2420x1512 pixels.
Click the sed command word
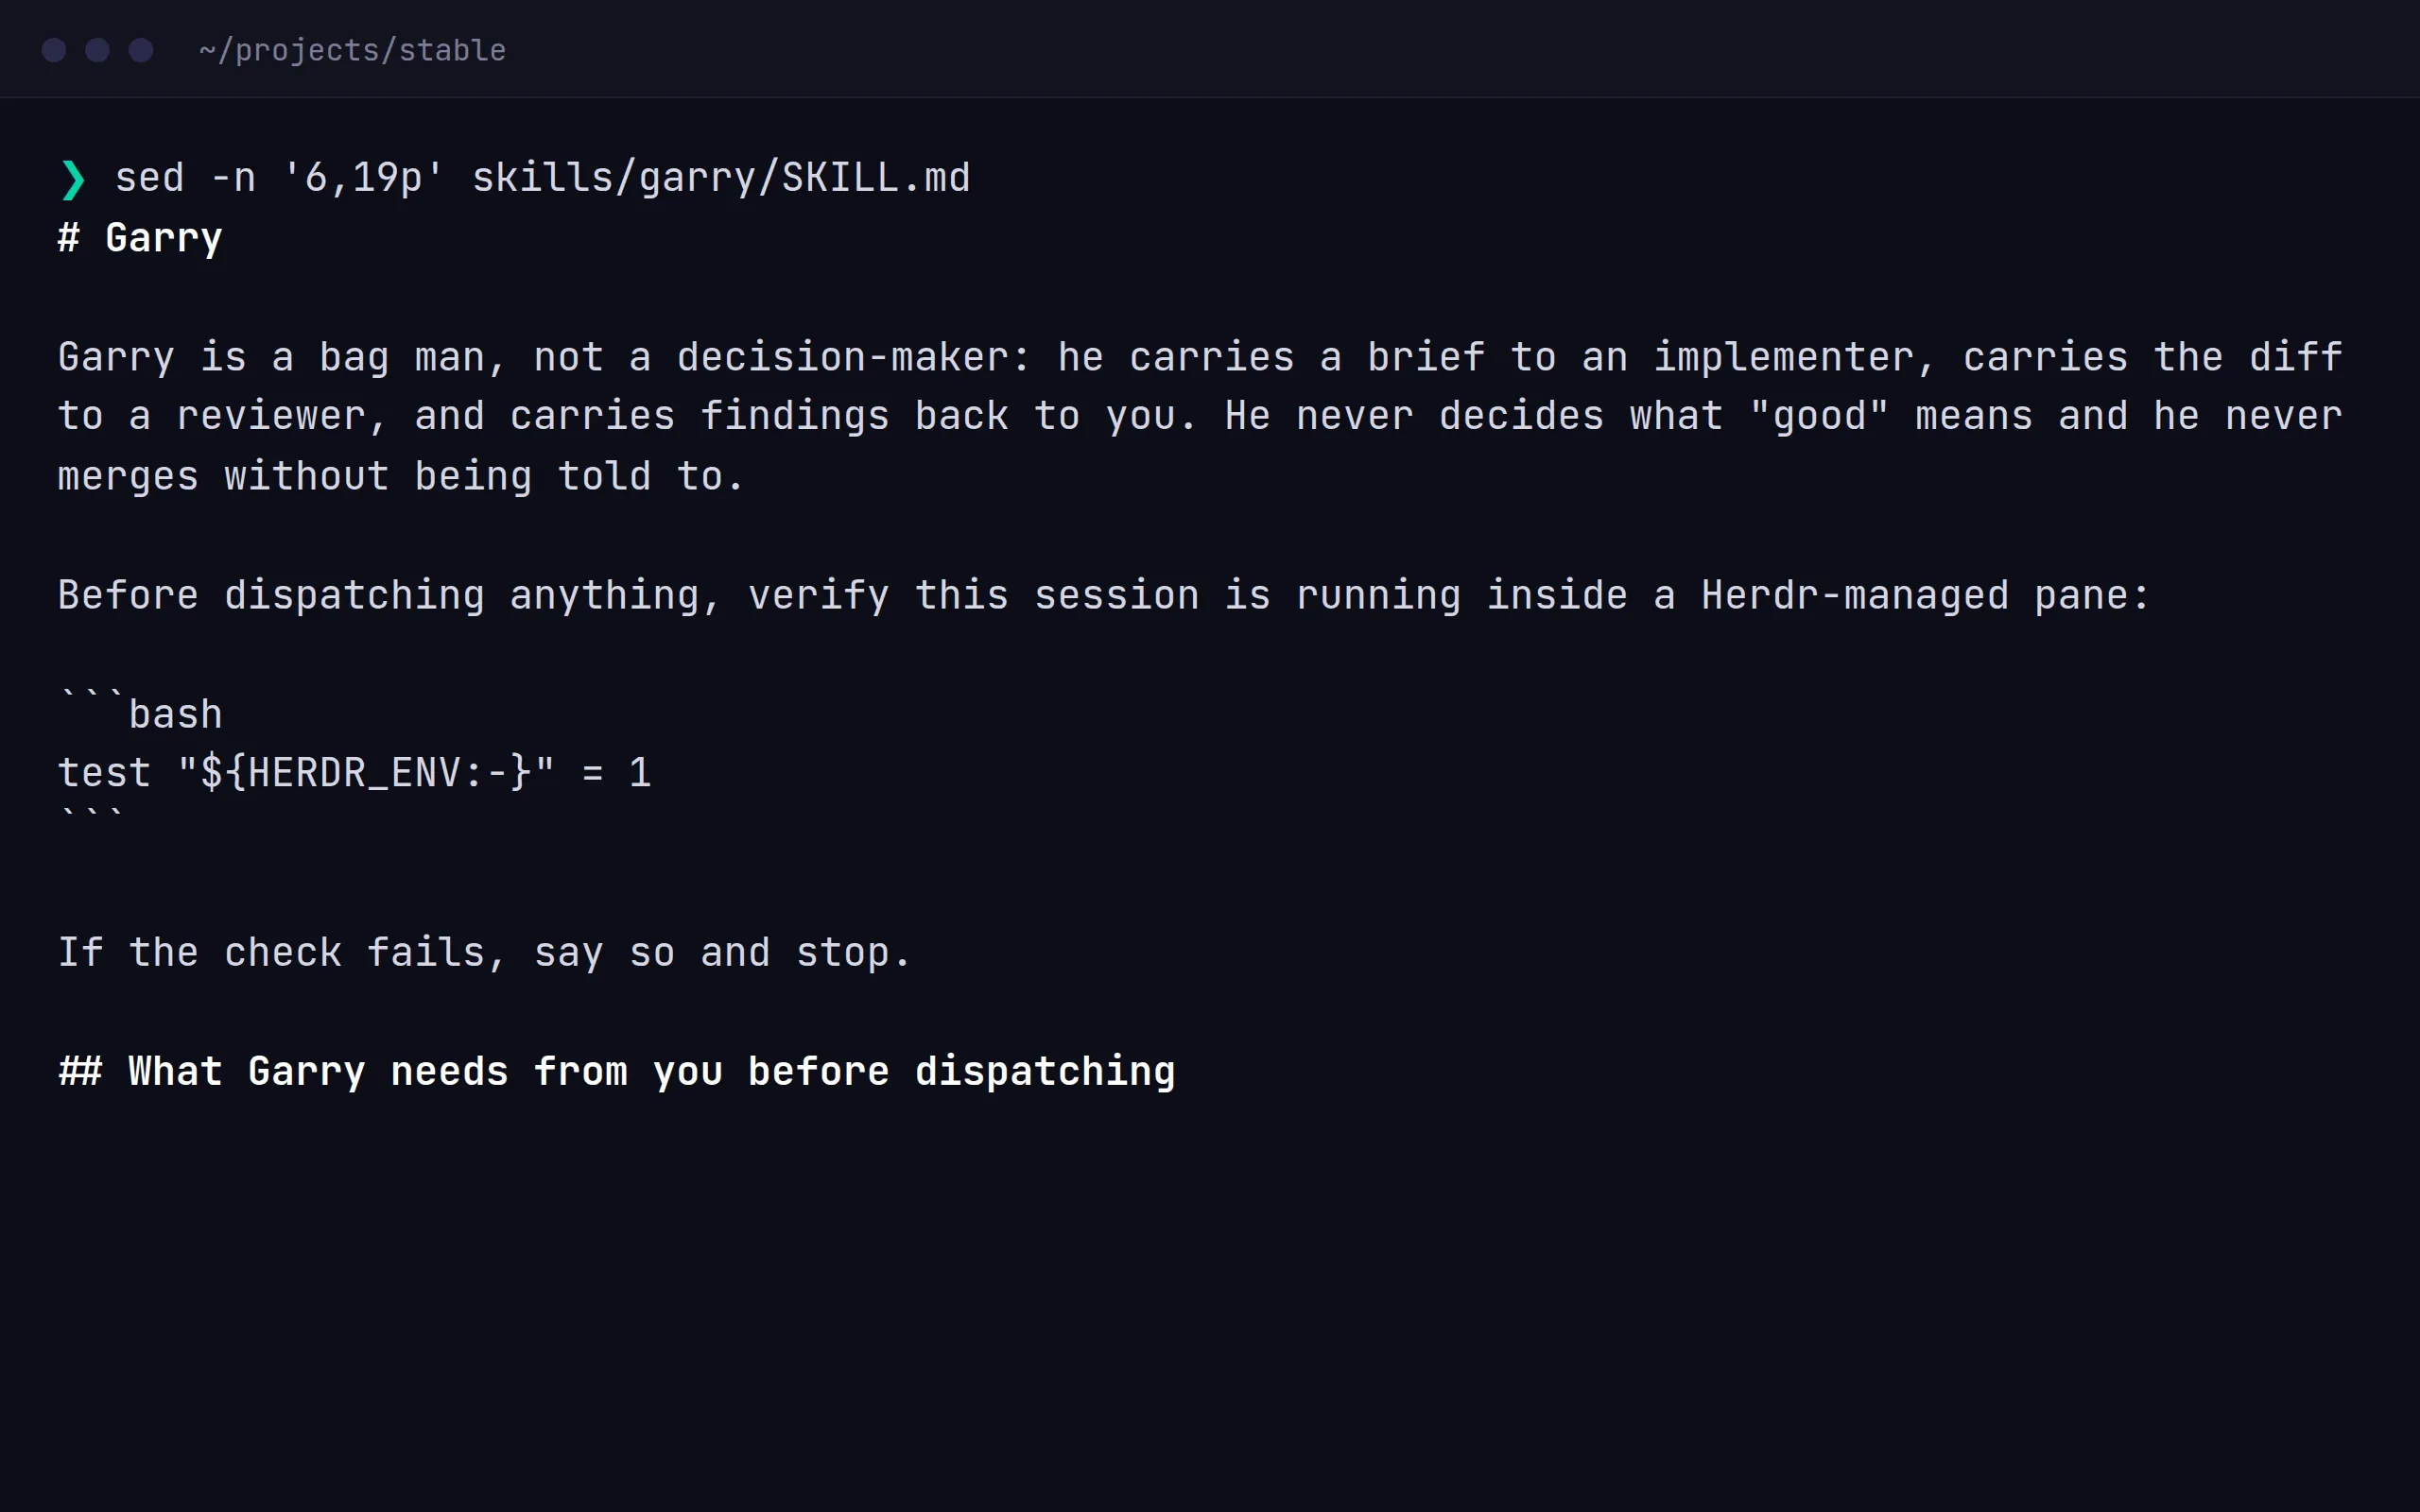coord(150,178)
